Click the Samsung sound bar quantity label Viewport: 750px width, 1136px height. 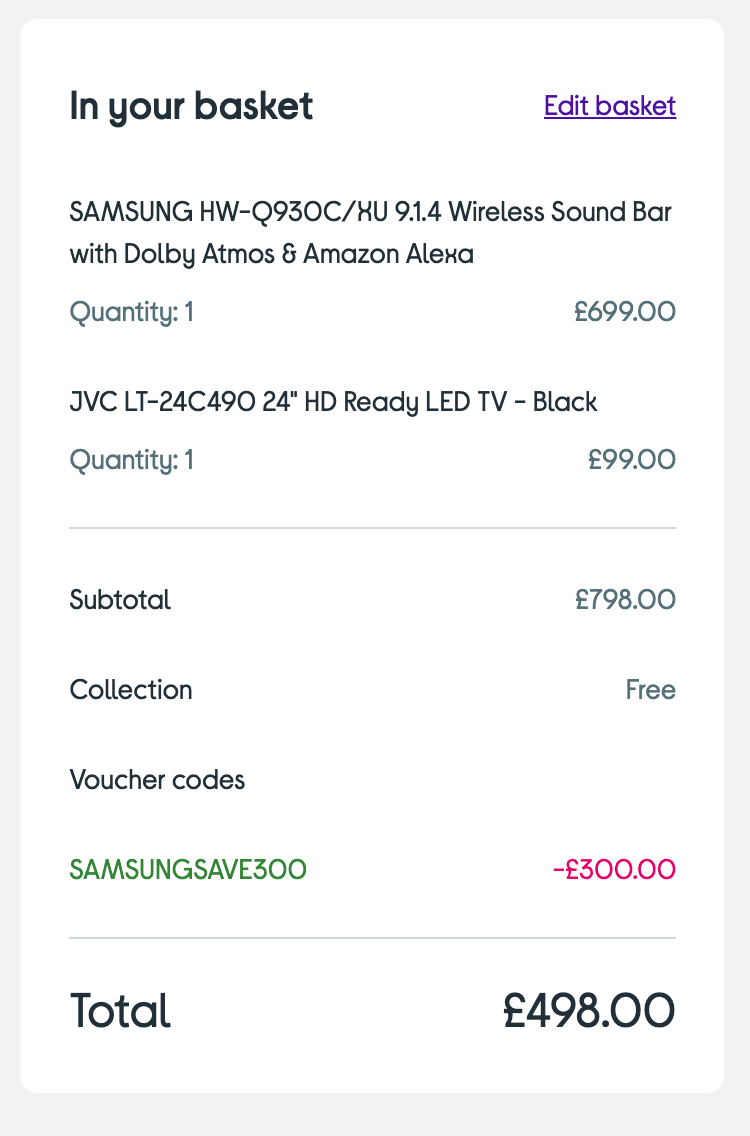(131, 313)
